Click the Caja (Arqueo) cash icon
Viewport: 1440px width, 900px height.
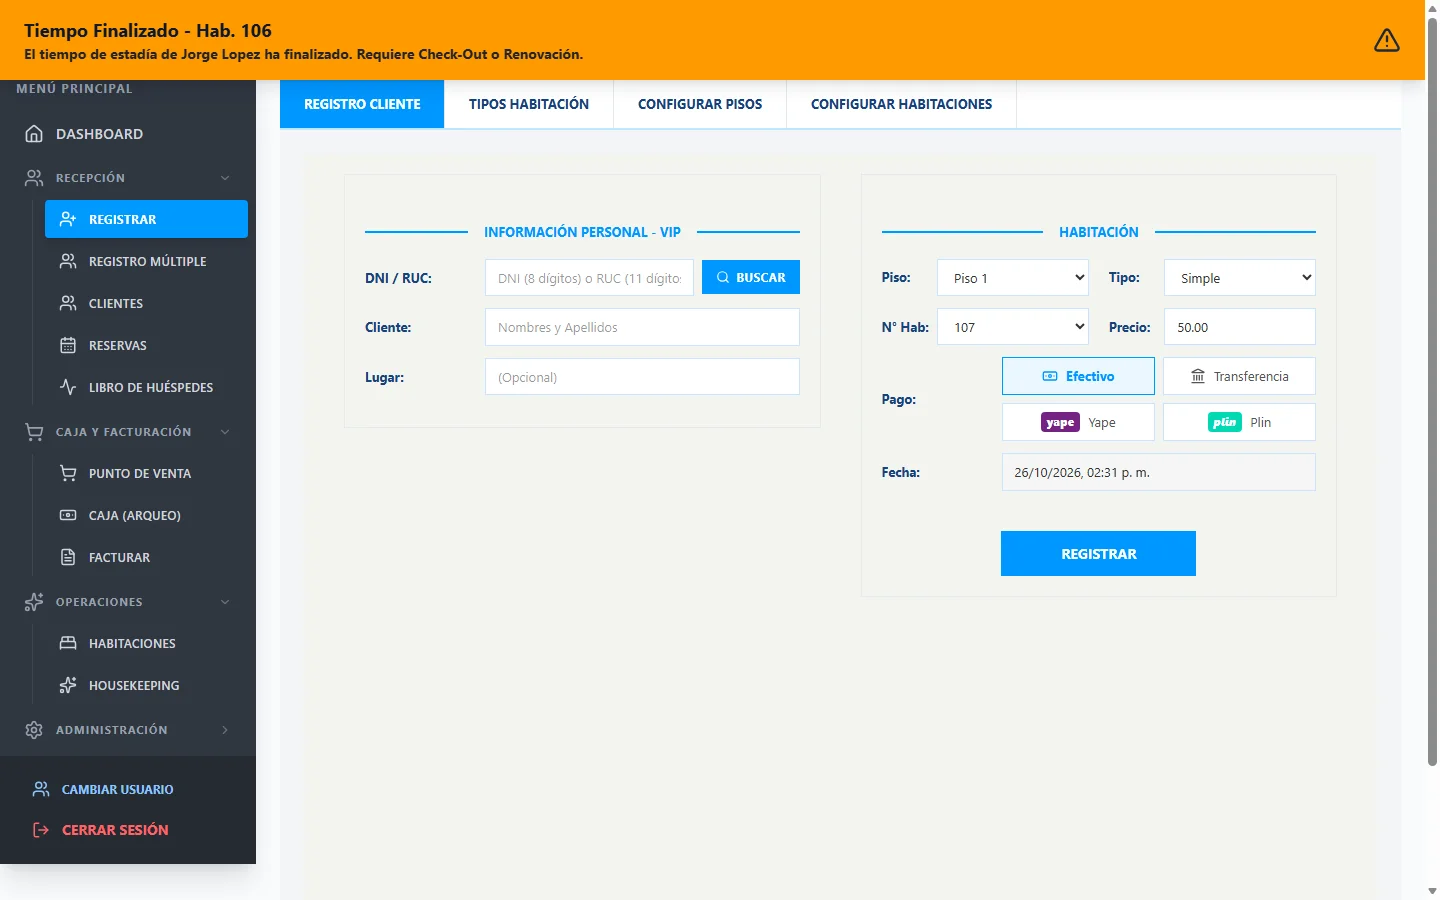pos(68,515)
